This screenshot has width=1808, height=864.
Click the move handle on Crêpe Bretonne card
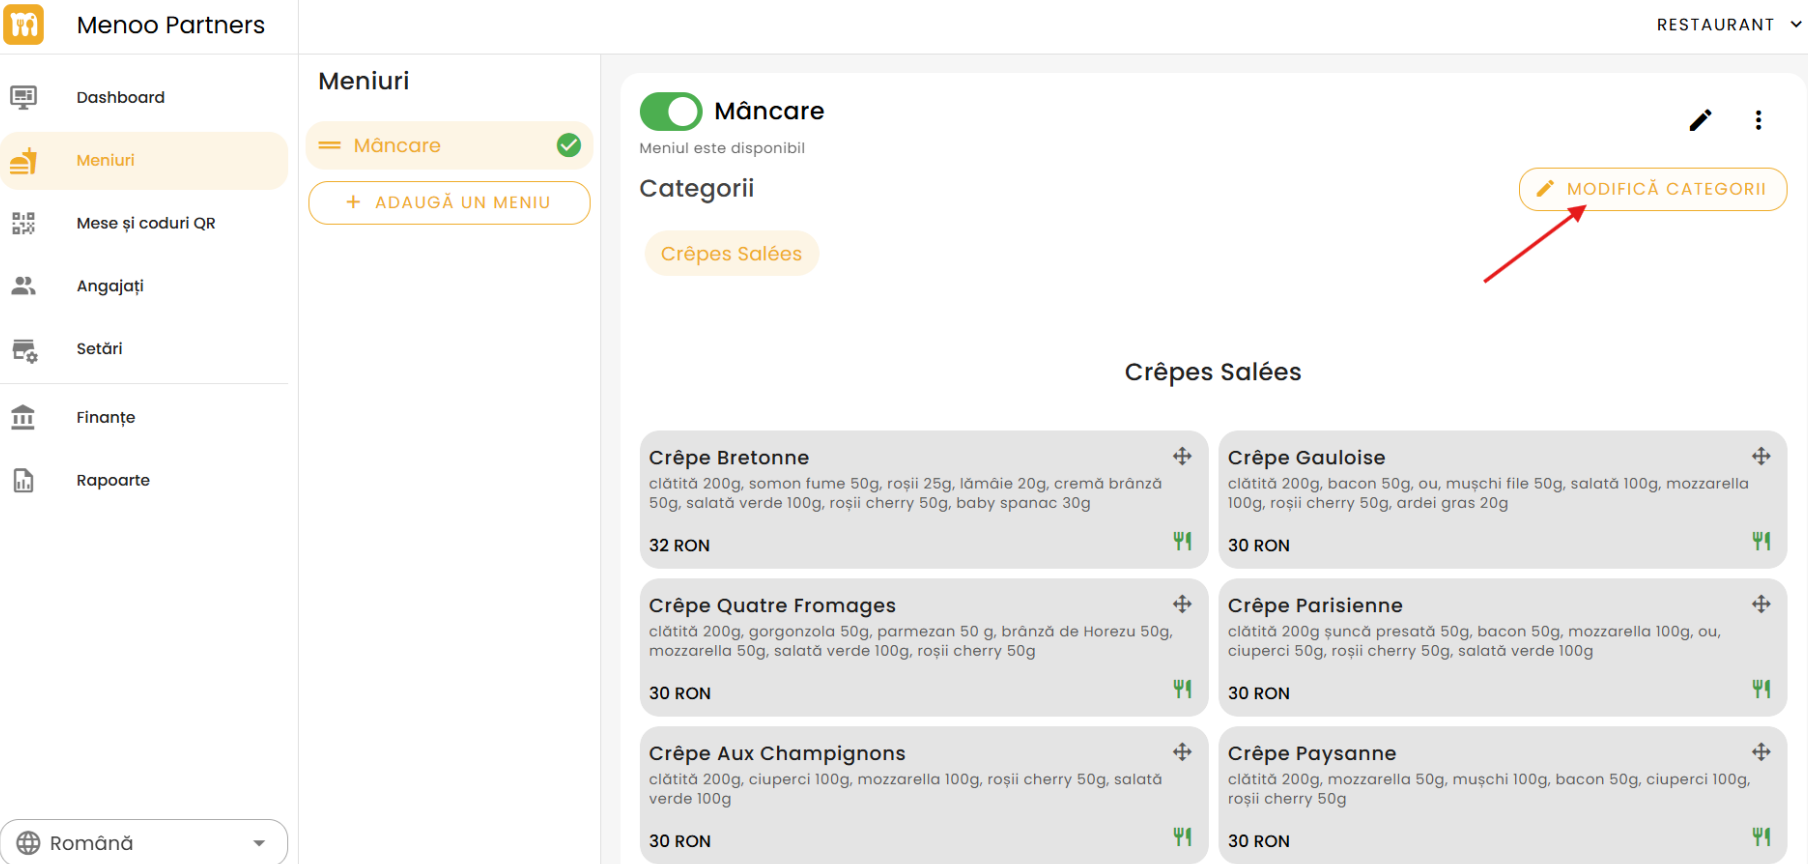pos(1182,457)
